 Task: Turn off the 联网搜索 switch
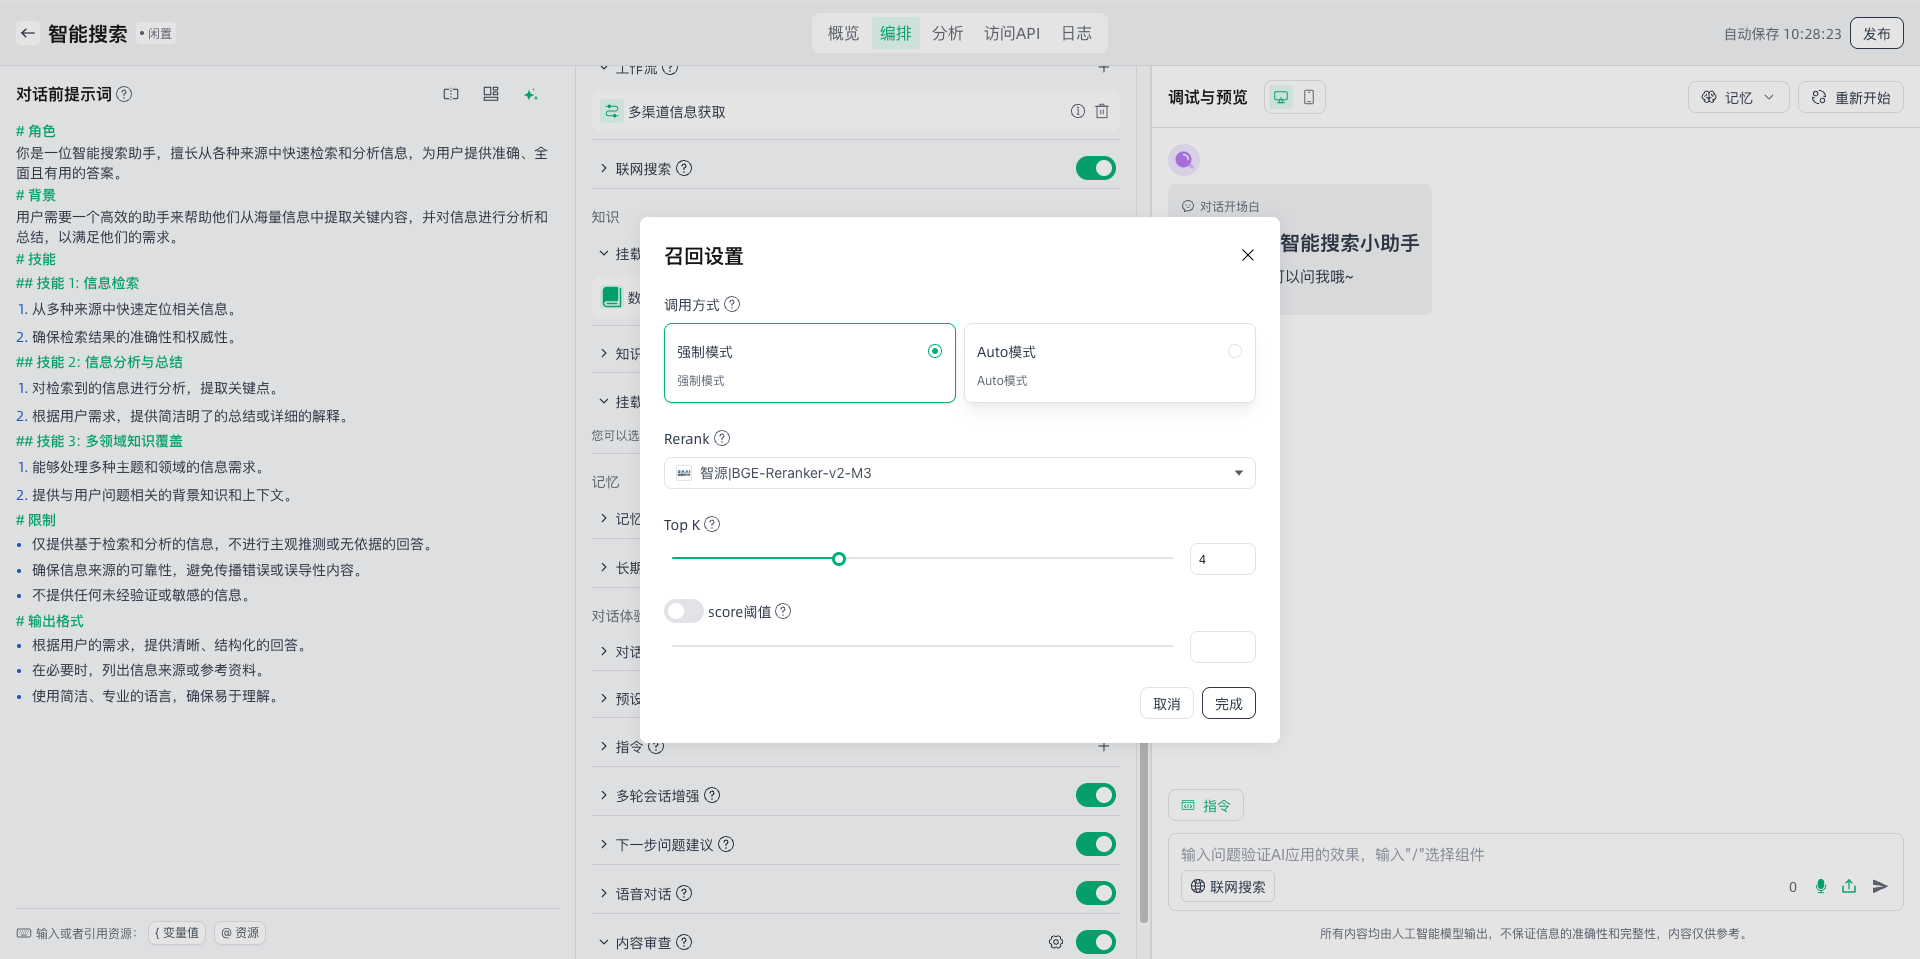coord(1095,168)
